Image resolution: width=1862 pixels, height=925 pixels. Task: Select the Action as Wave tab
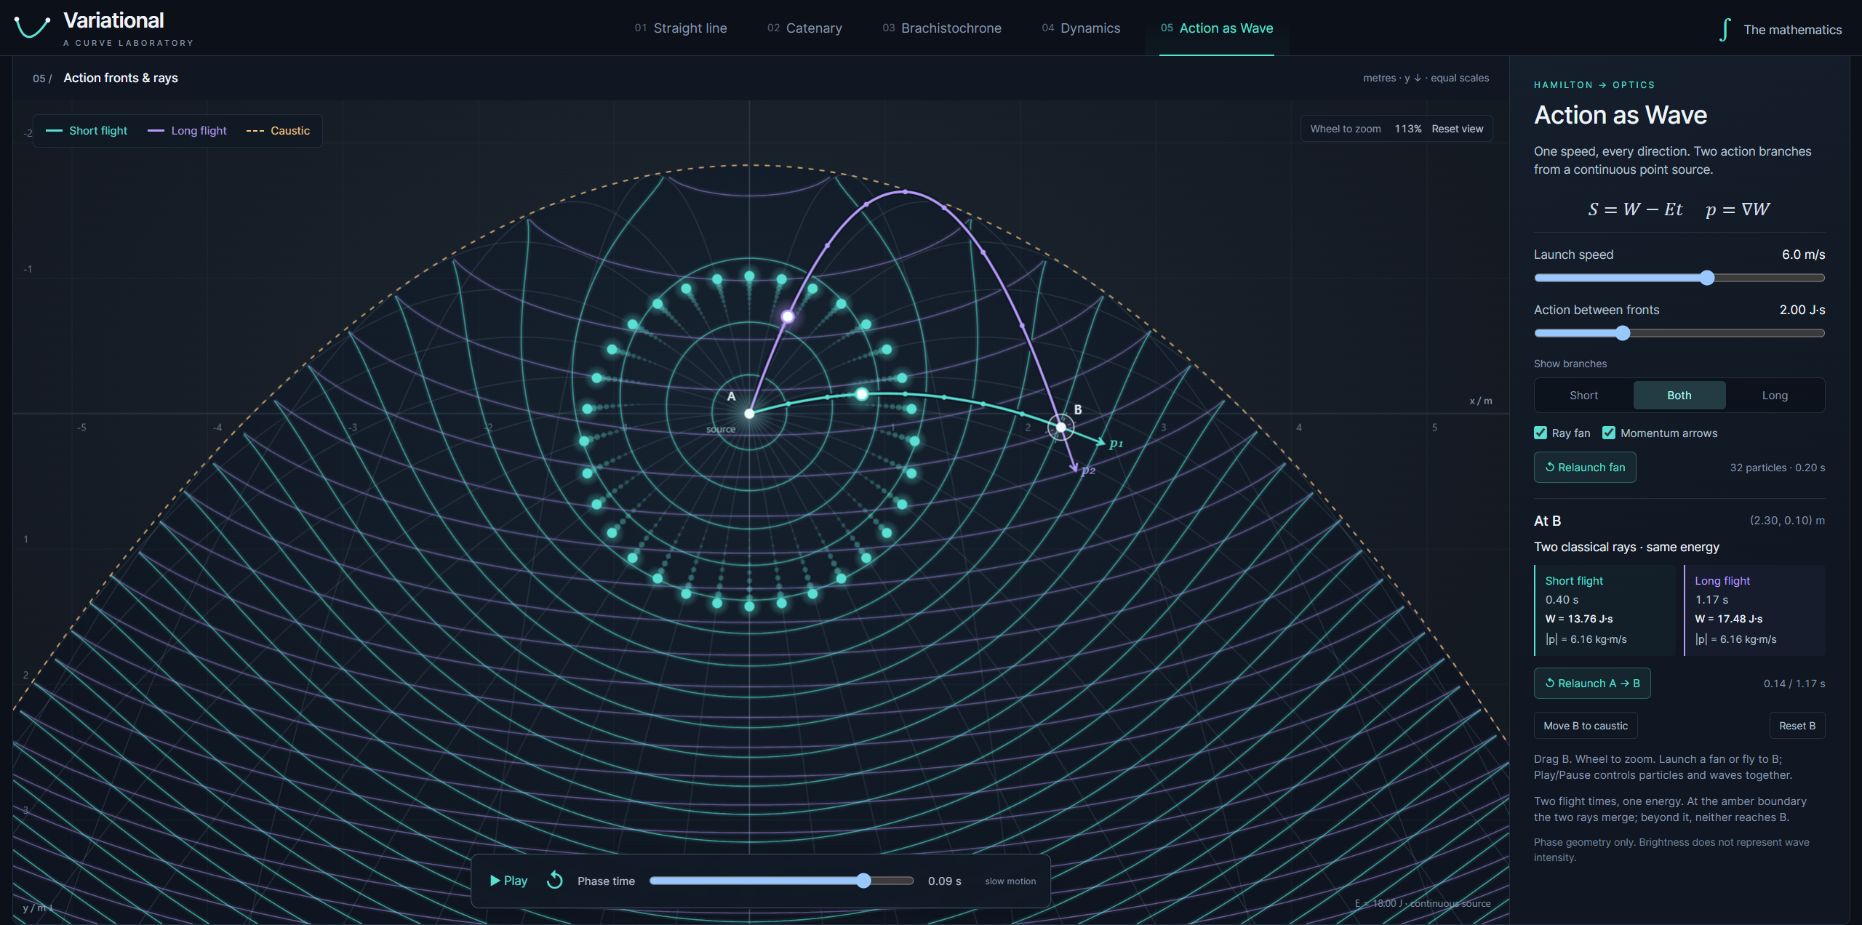point(1217,28)
